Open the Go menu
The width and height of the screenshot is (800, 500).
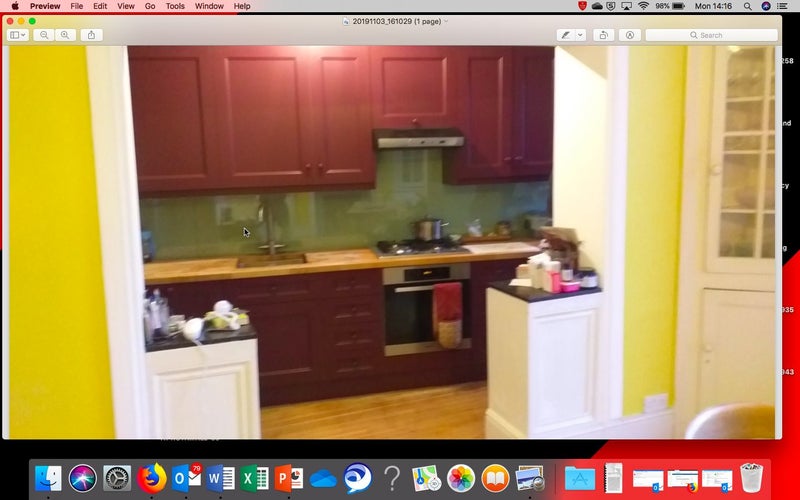tap(150, 6)
